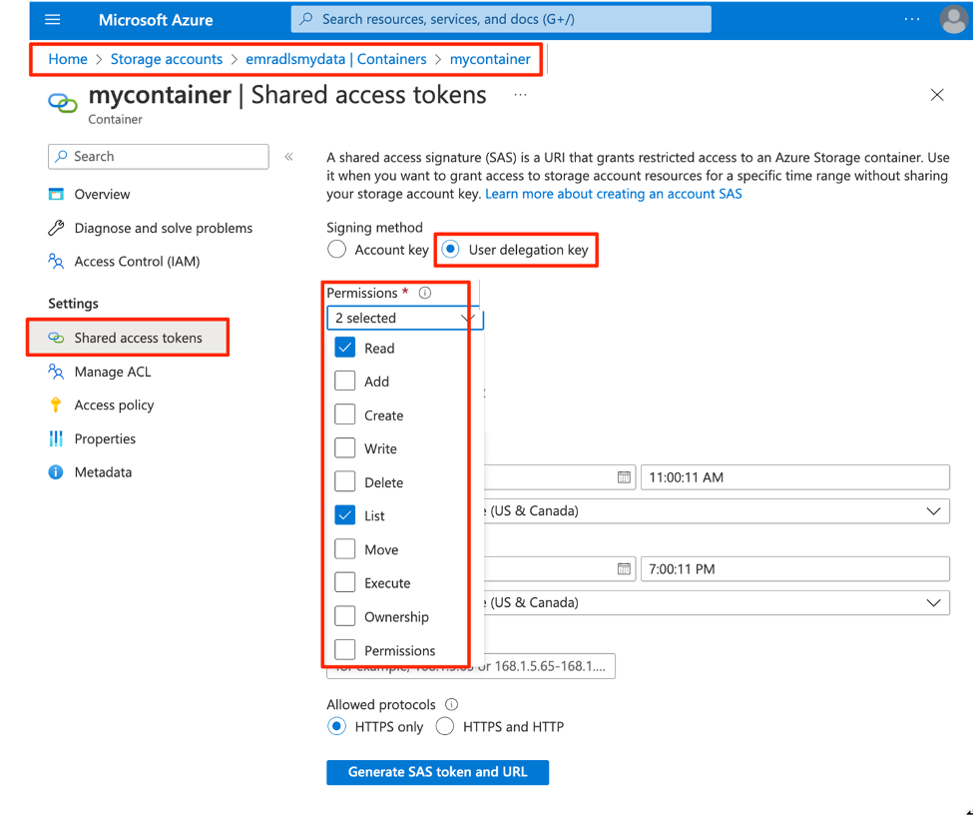Close the Shared access tokens blade
The width and height of the screenshot is (977, 818).
click(x=936, y=95)
